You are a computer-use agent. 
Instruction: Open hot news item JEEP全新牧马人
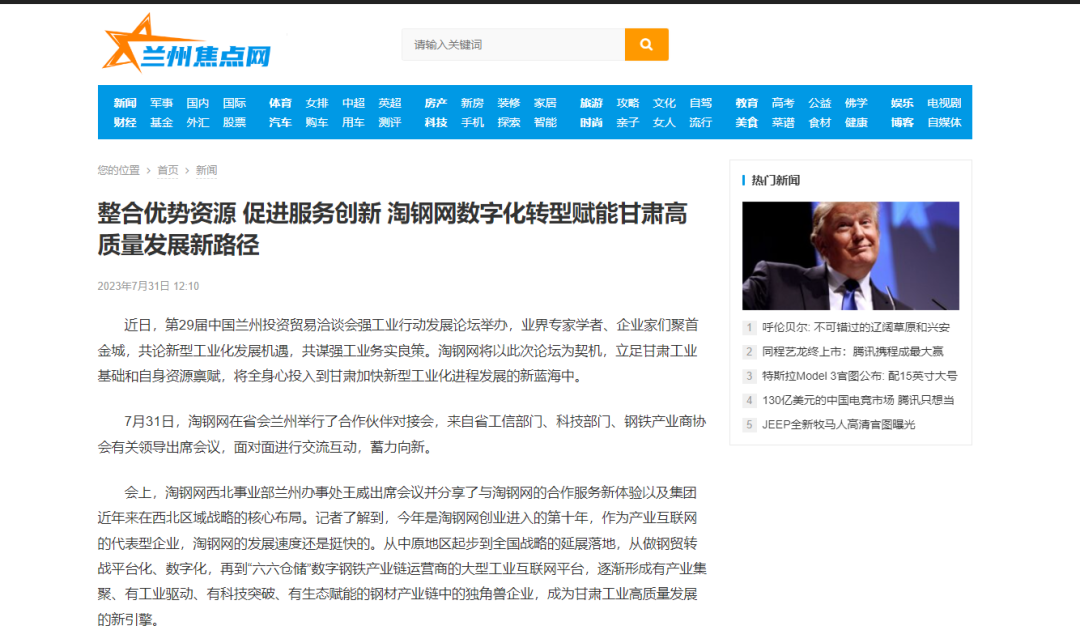(x=838, y=425)
